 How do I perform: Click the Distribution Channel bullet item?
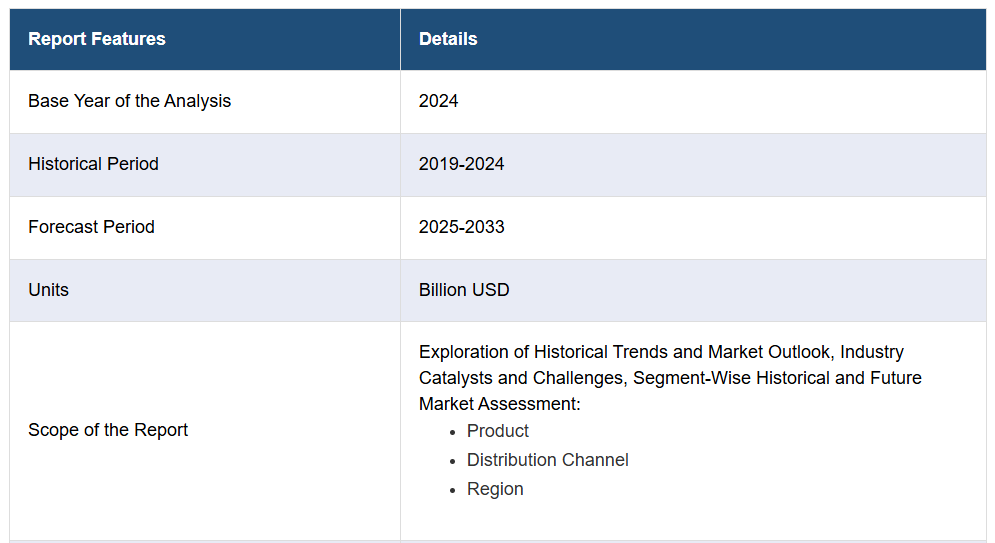point(548,460)
